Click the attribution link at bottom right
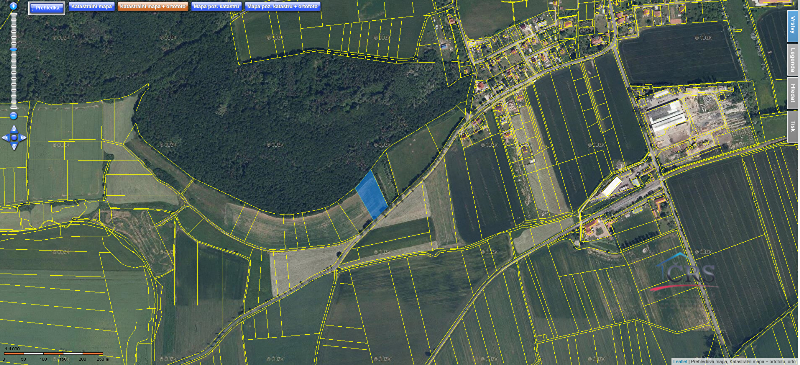The image size is (800, 365). tap(680, 361)
